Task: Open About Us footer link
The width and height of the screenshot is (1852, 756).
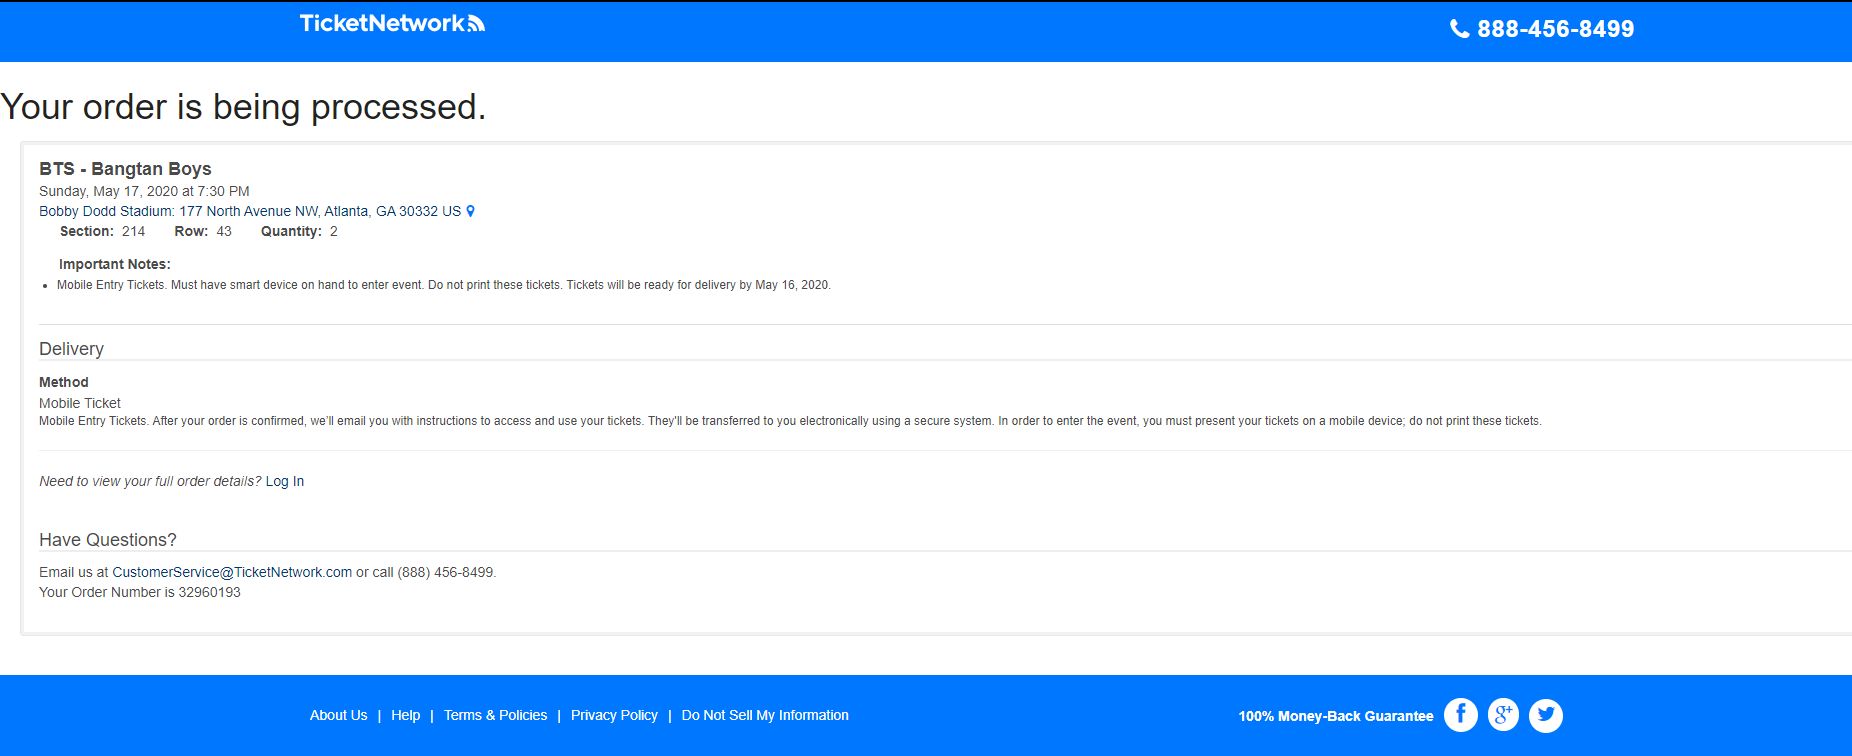Action: (338, 715)
